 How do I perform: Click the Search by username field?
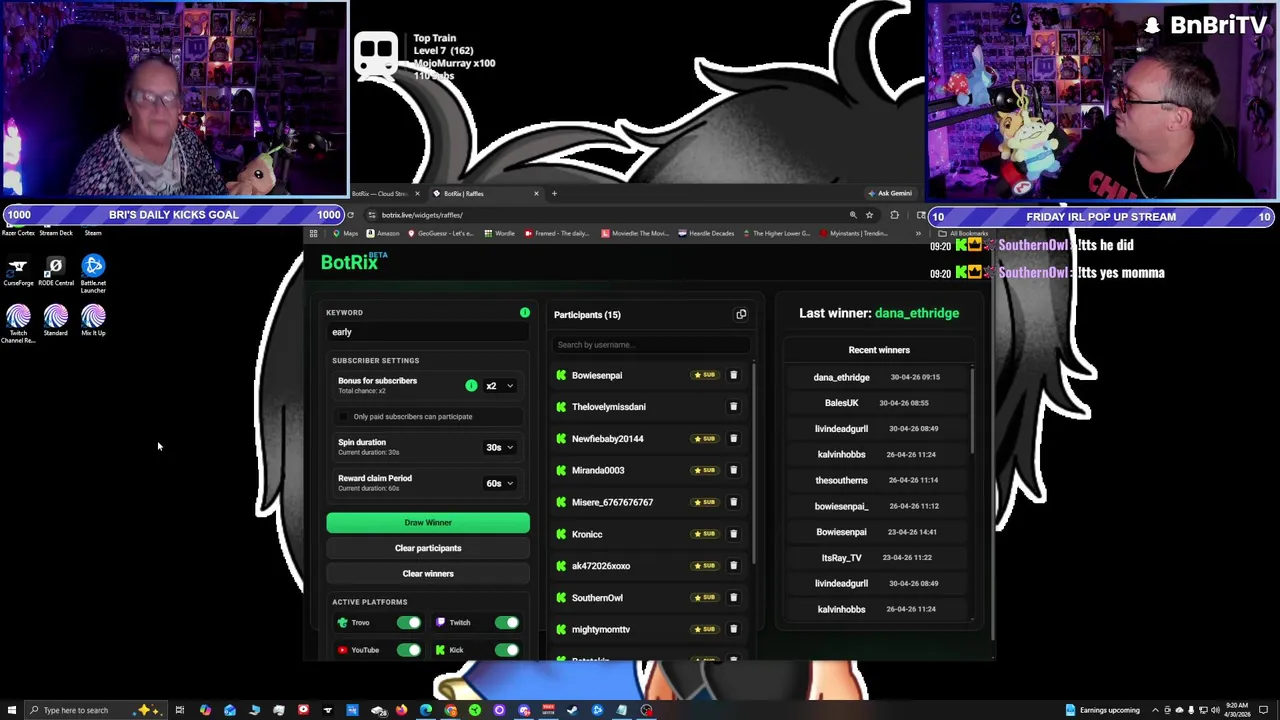(x=651, y=345)
